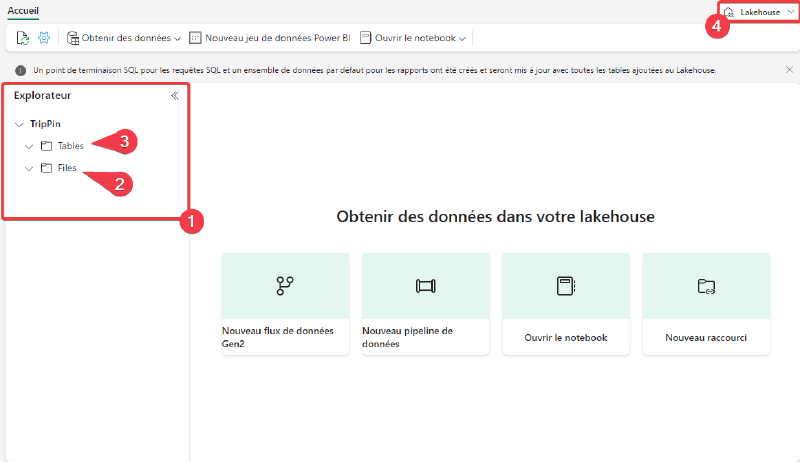Click the Tables folder icon

(x=46, y=146)
